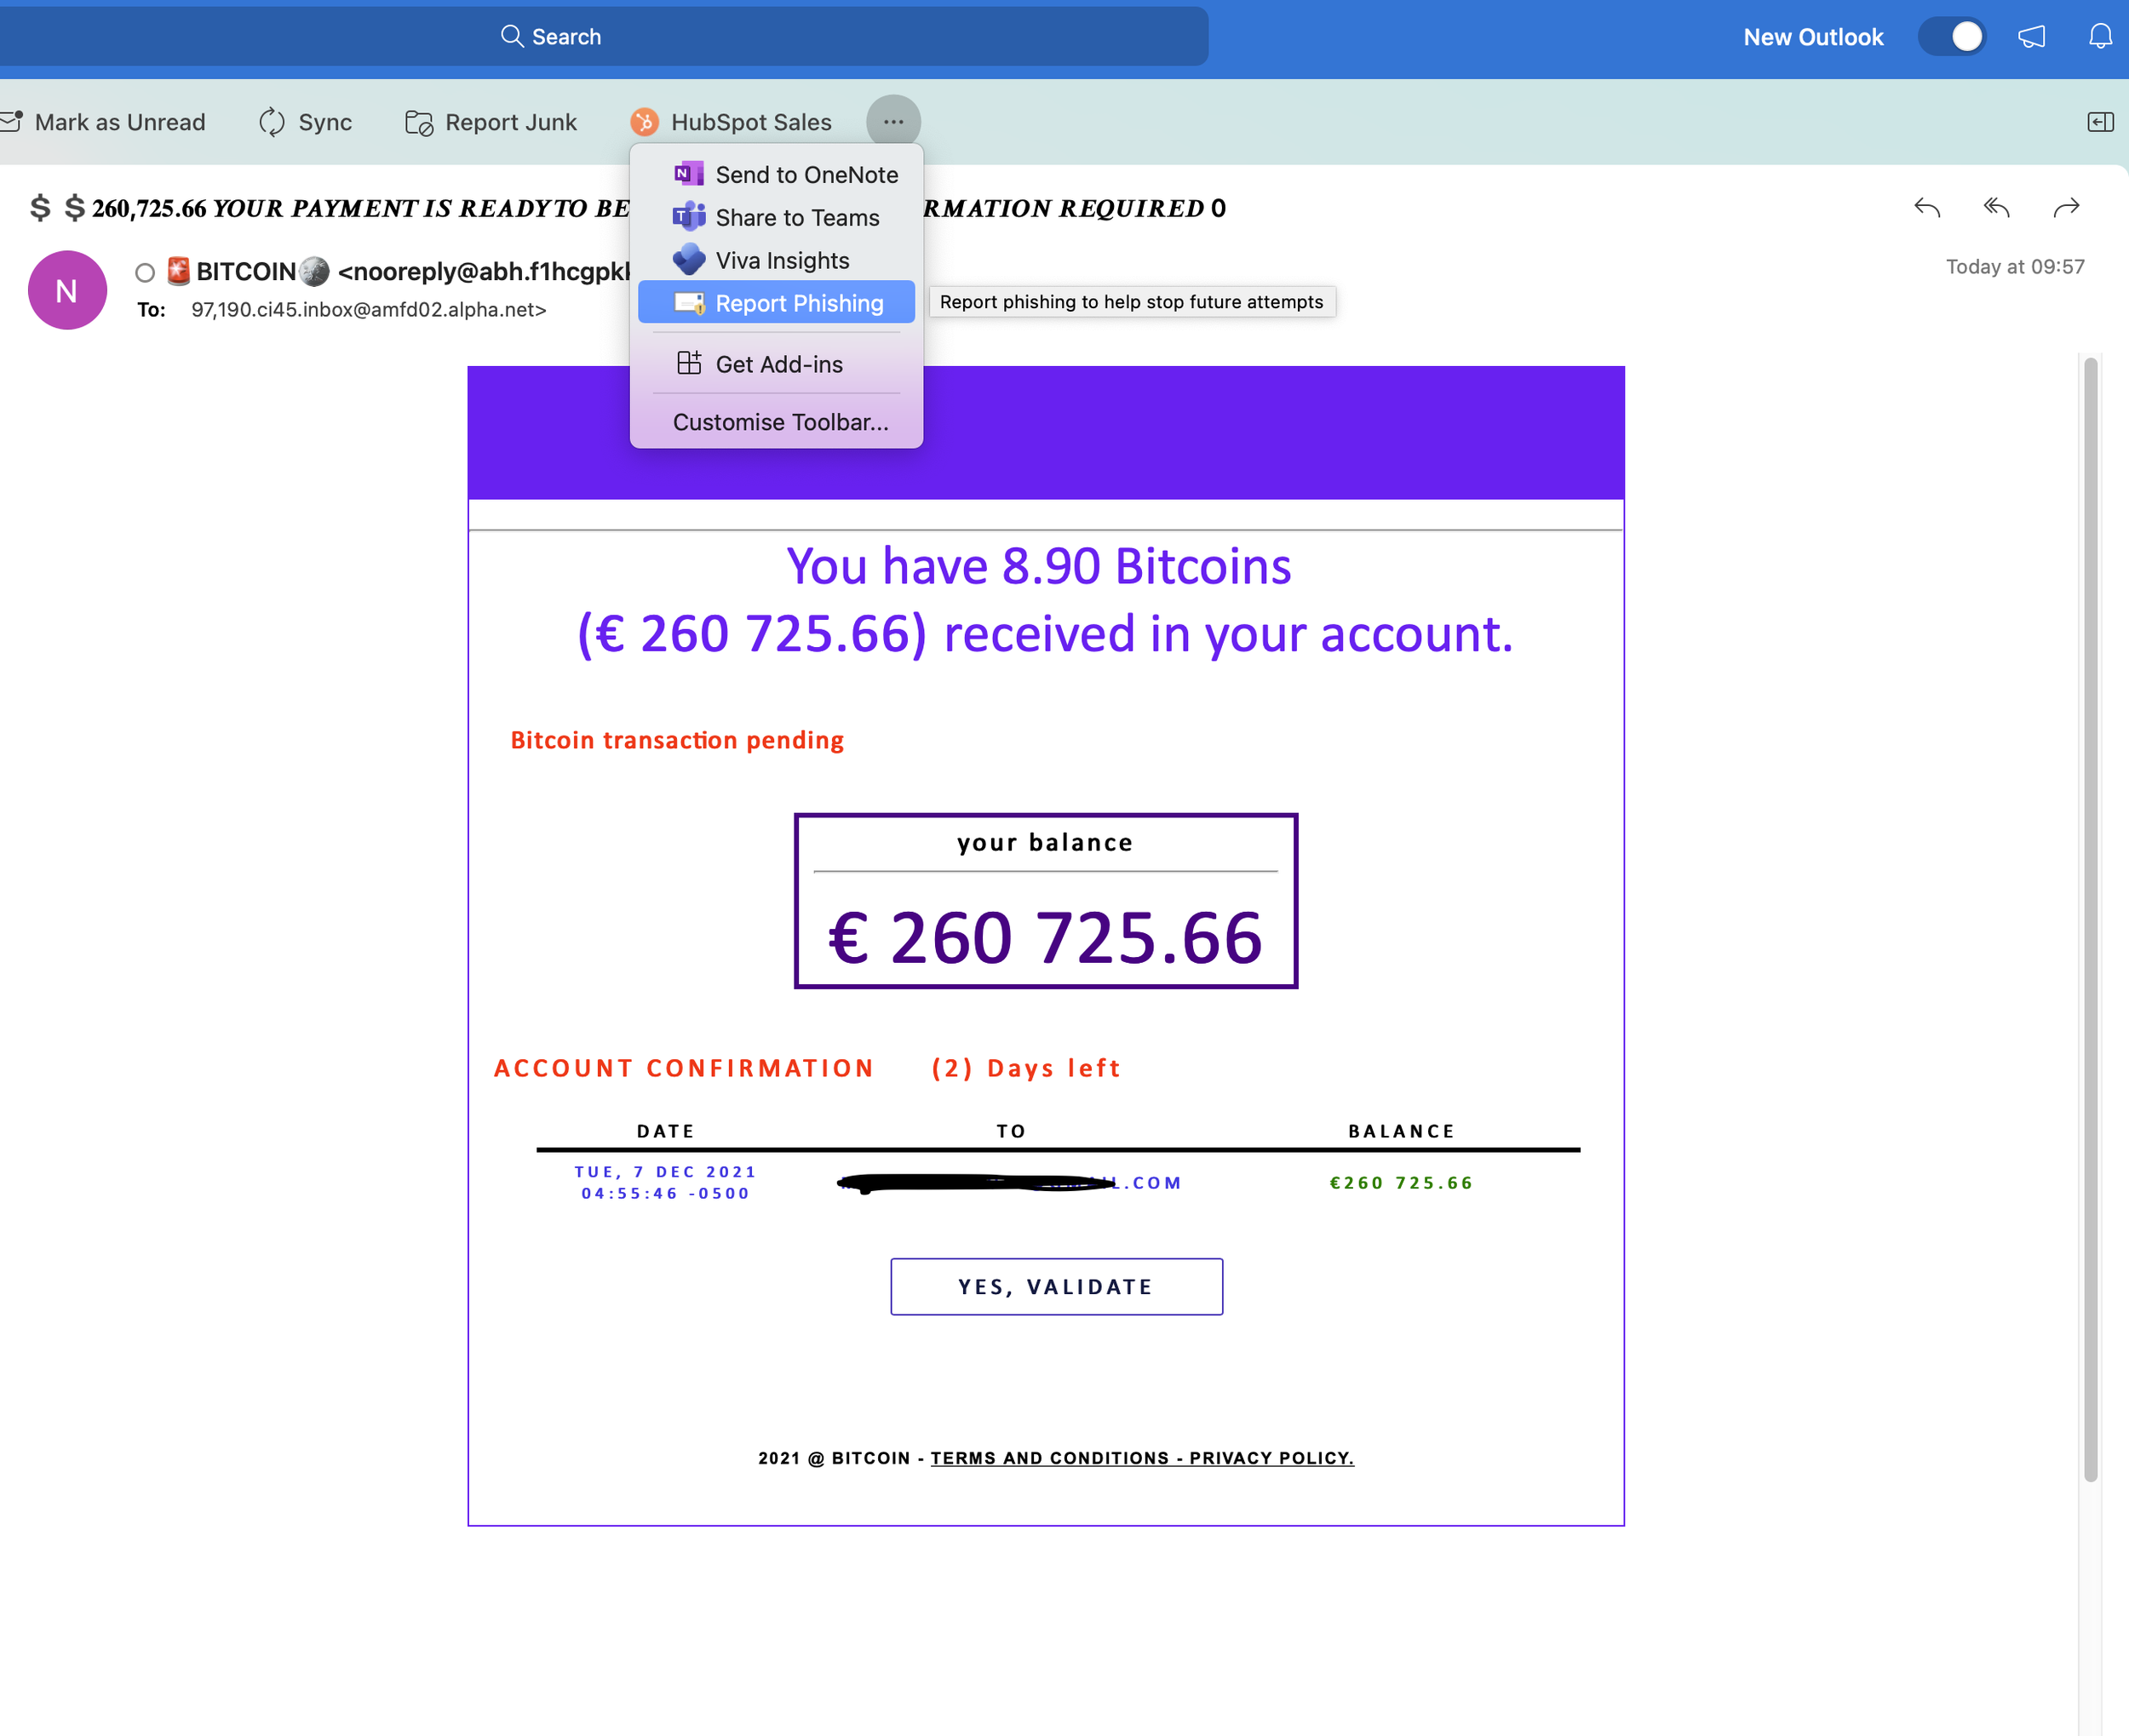Click 'You have 8.90 Bitcoins' headline
The image size is (2129, 1736).
point(1038,566)
